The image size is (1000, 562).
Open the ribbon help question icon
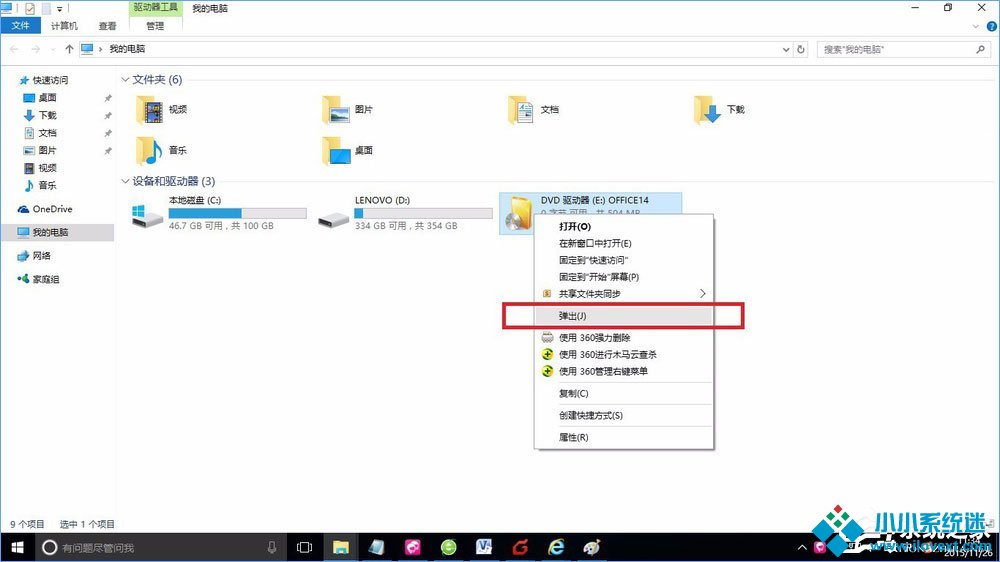coord(992,27)
